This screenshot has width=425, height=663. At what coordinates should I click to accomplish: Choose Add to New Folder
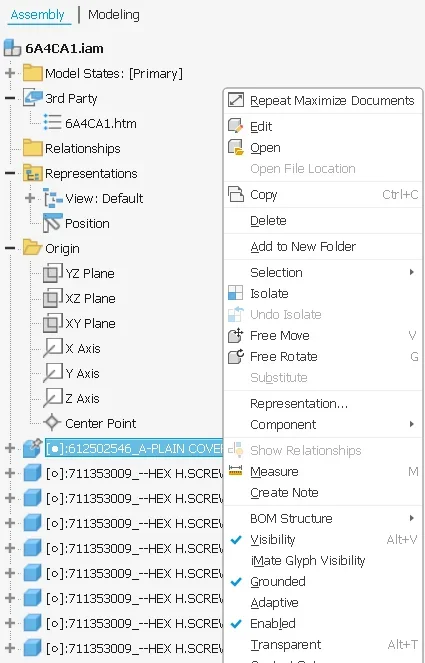coord(303,247)
